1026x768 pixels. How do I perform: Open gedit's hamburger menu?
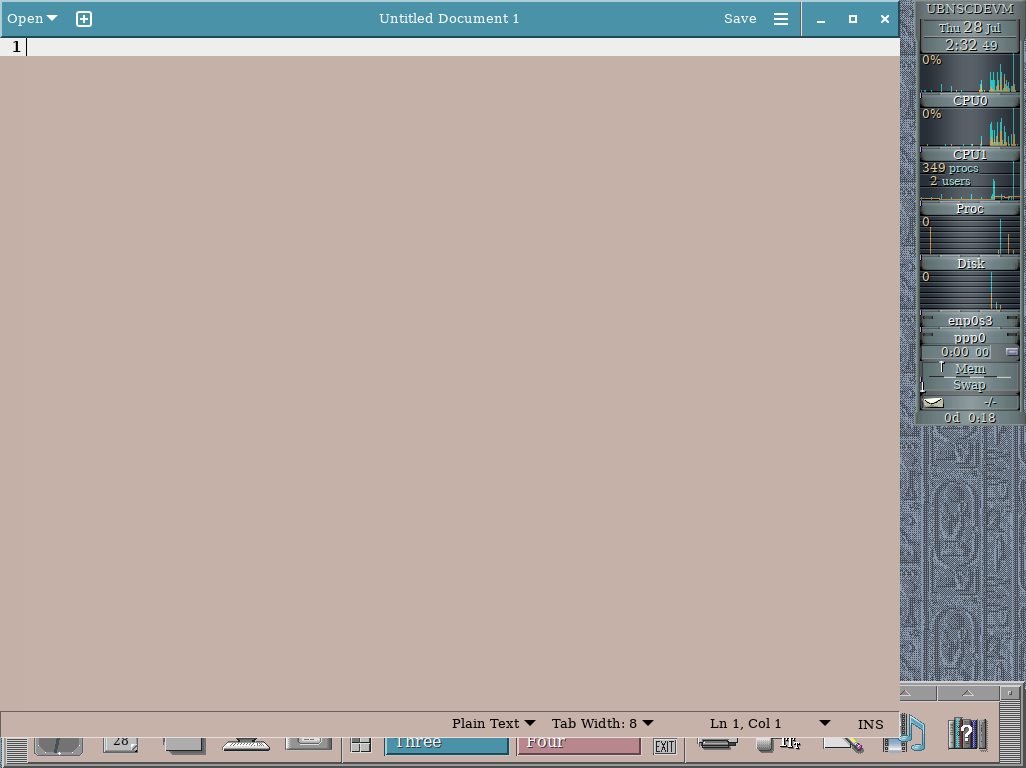click(781, 18)
